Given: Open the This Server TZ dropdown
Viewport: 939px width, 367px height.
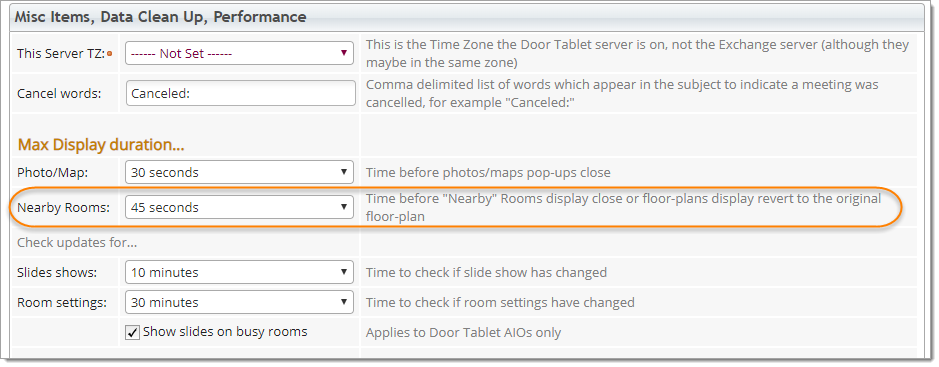Looking at the screenshot, I should click(239, 53).
